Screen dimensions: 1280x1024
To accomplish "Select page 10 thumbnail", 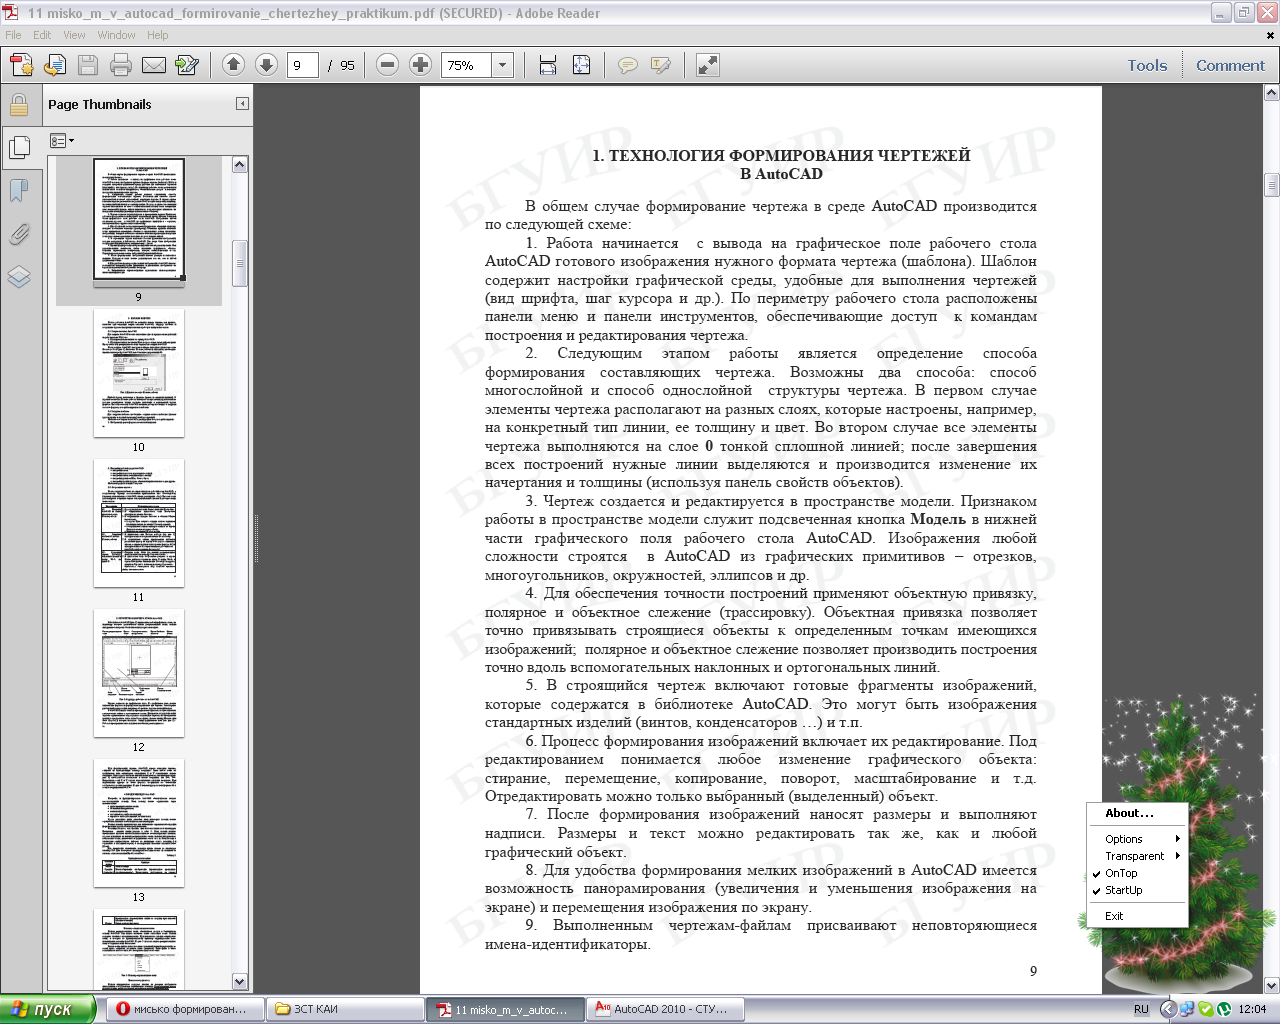I will pyautogui.click(x=139, y=373).
